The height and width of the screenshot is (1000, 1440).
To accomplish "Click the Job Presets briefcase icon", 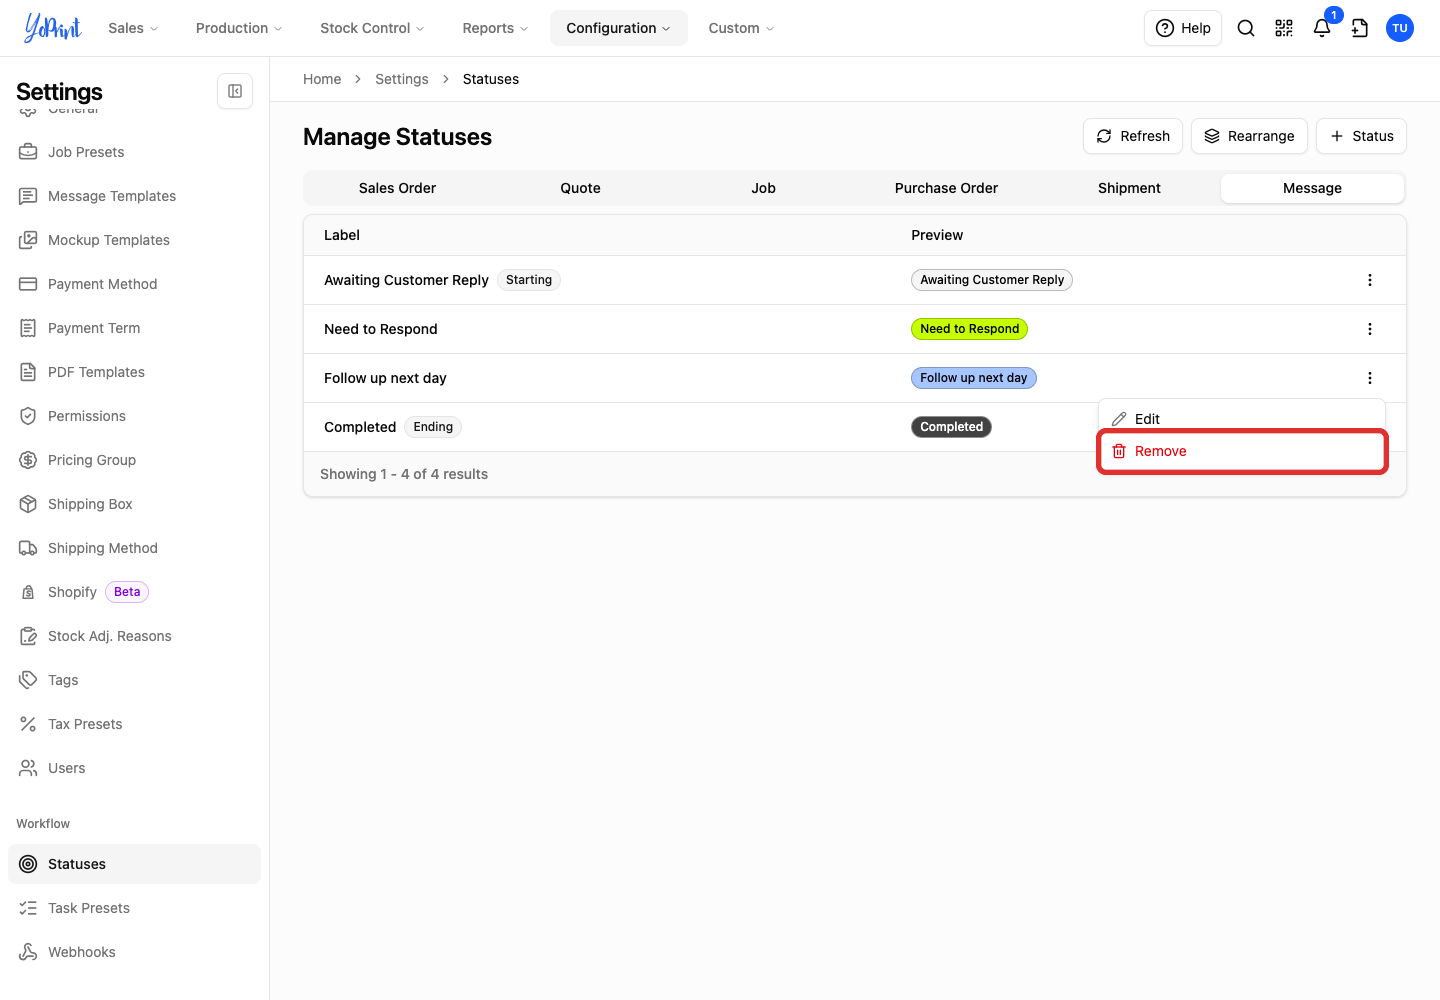I will 28,152.
